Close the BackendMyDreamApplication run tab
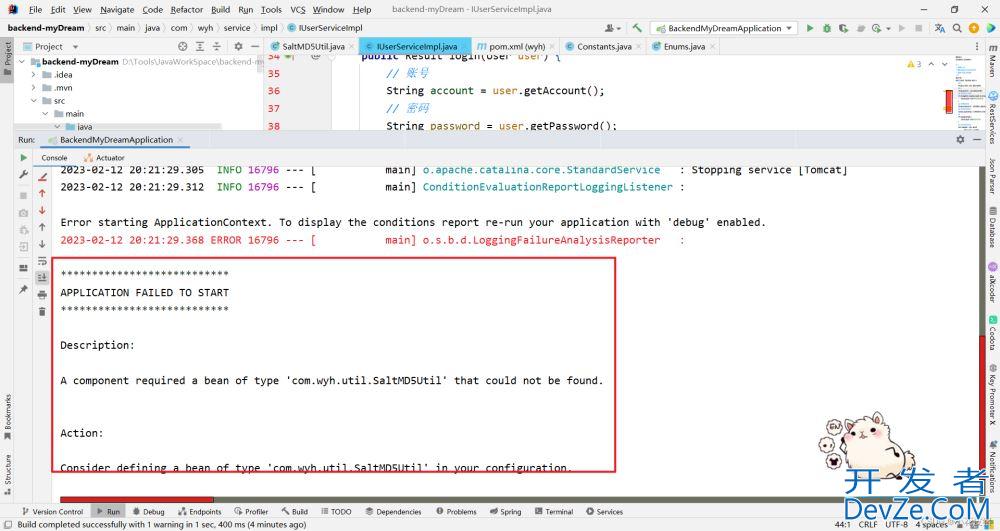Image resolution: width=1000 pixels, height=531 pixels. coord(180,140)
